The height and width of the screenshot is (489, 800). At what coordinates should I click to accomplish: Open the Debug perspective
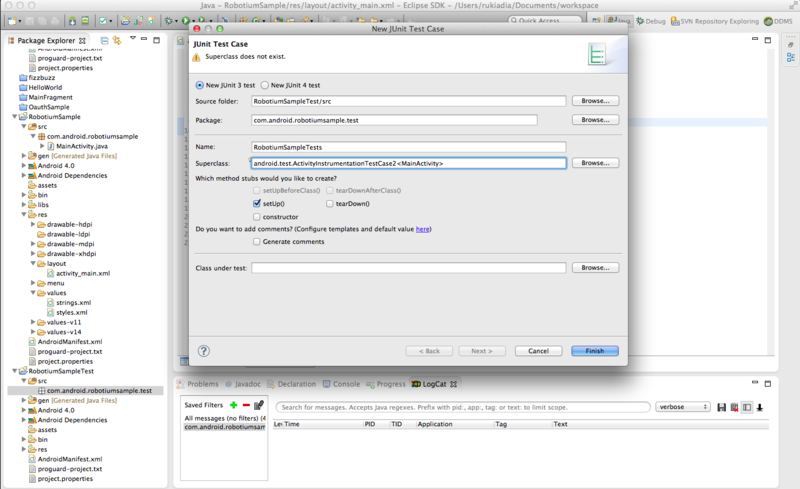651,21
